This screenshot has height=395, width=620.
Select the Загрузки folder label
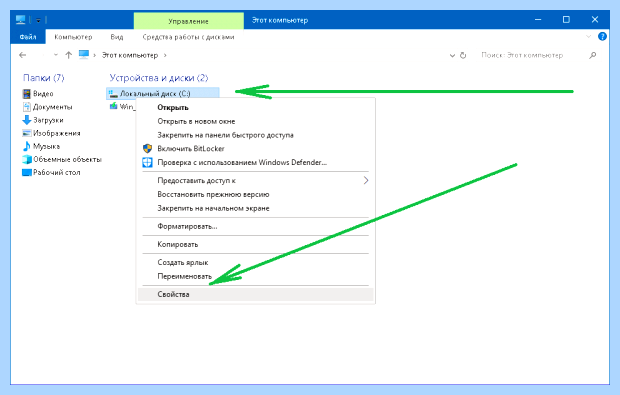48,120
